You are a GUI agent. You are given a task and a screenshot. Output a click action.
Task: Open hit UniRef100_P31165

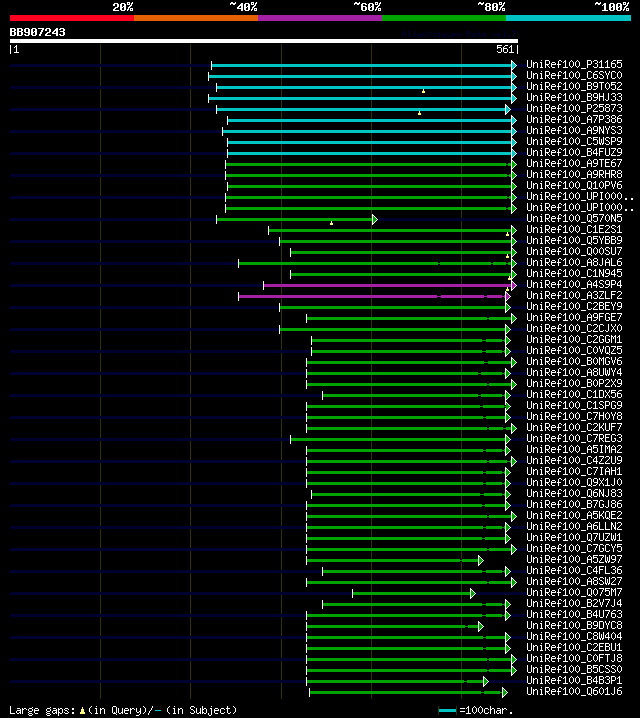(x=574, y=65)
